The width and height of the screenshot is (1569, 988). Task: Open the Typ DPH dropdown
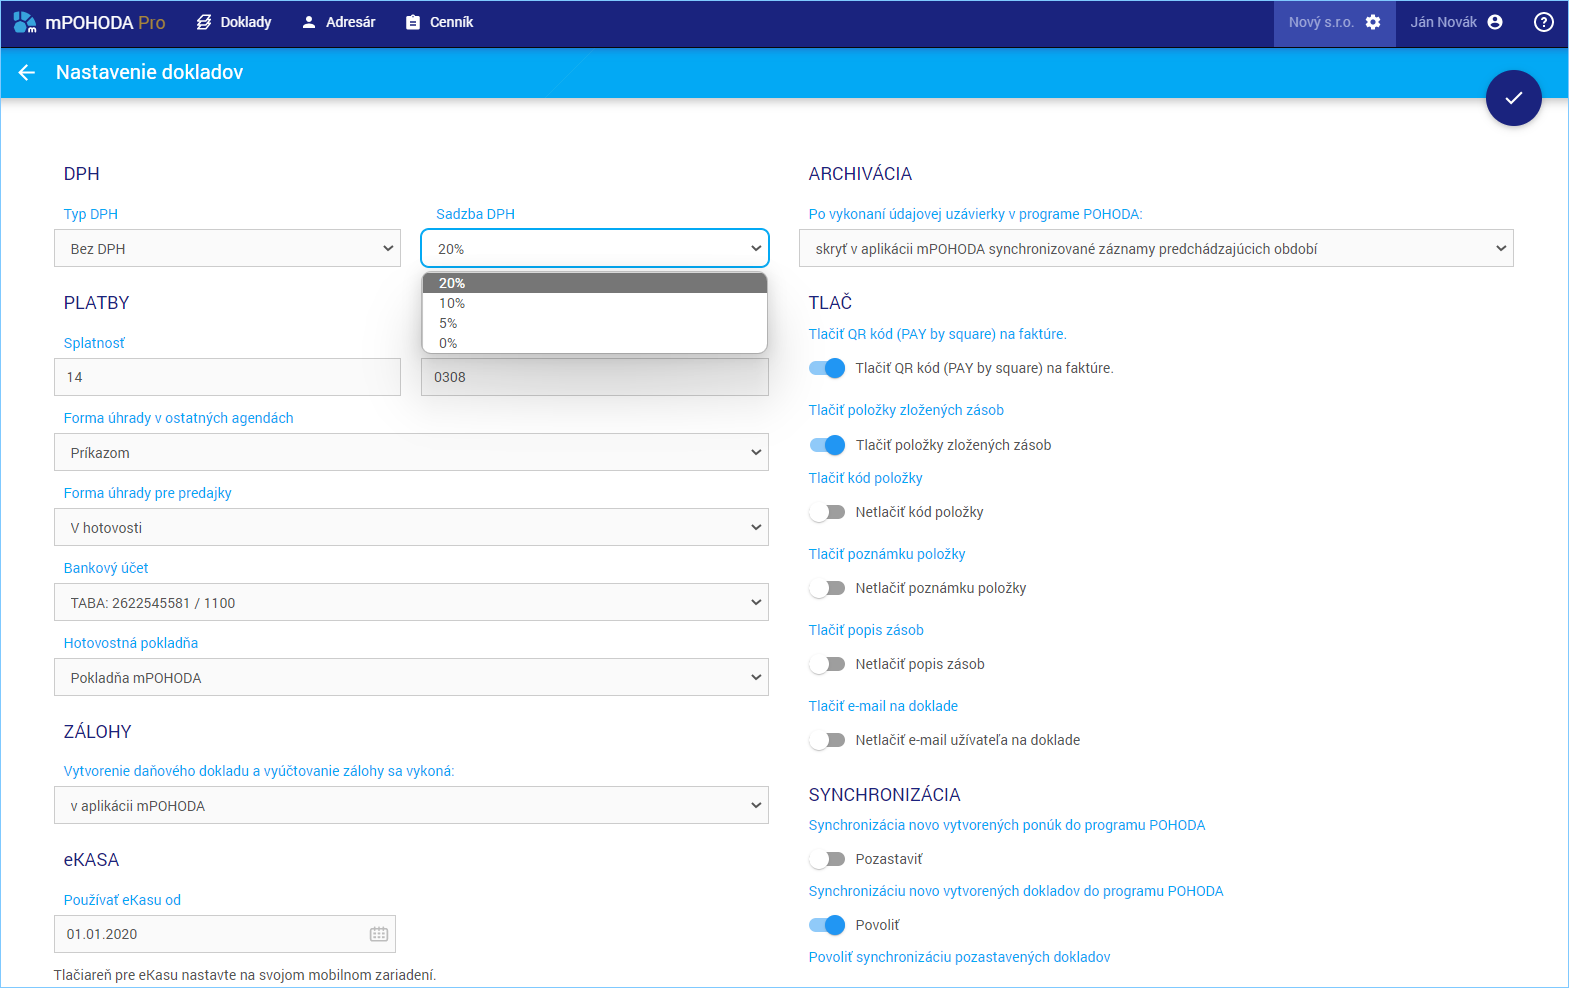coord(227,248)
